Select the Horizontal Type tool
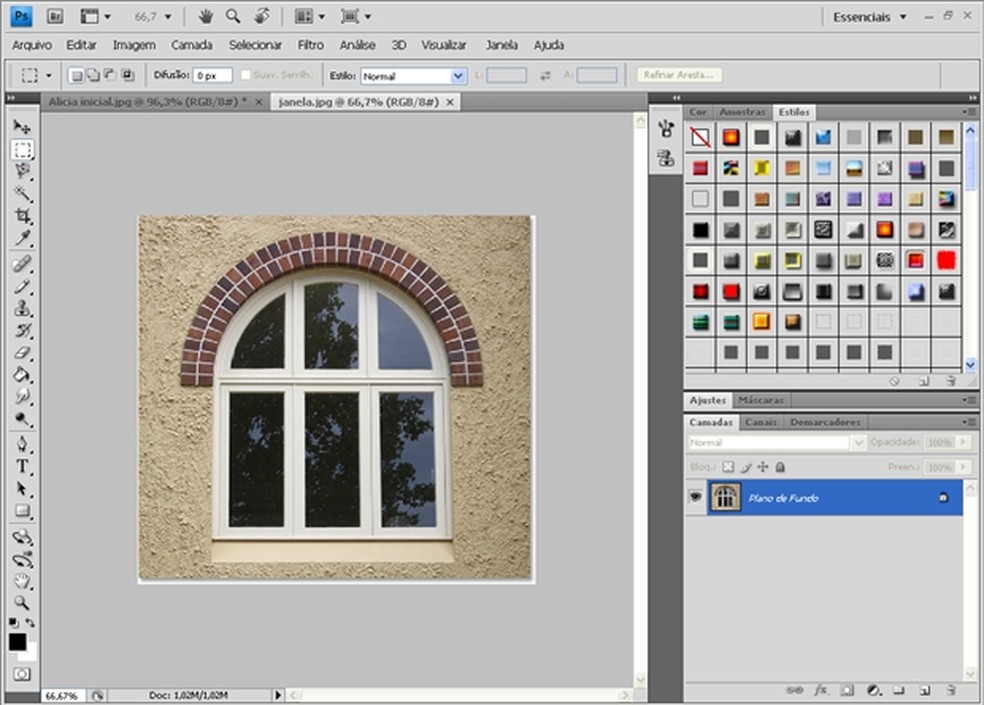This screenshot has height=705, width=984. 22,467
